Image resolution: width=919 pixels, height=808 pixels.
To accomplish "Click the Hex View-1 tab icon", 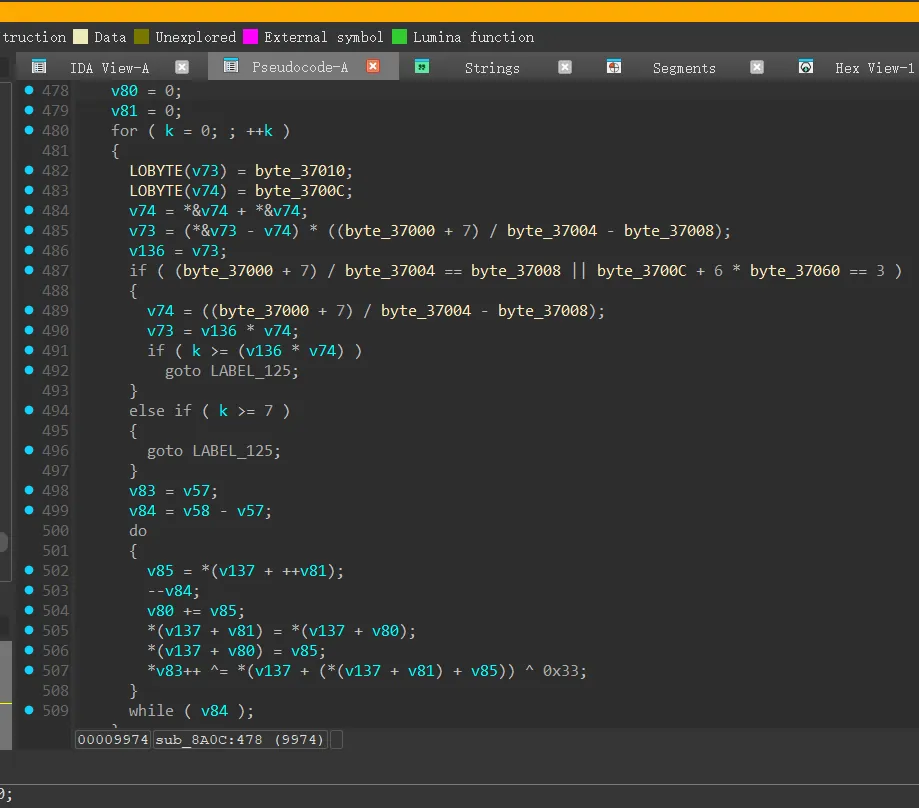I will 806,67.
